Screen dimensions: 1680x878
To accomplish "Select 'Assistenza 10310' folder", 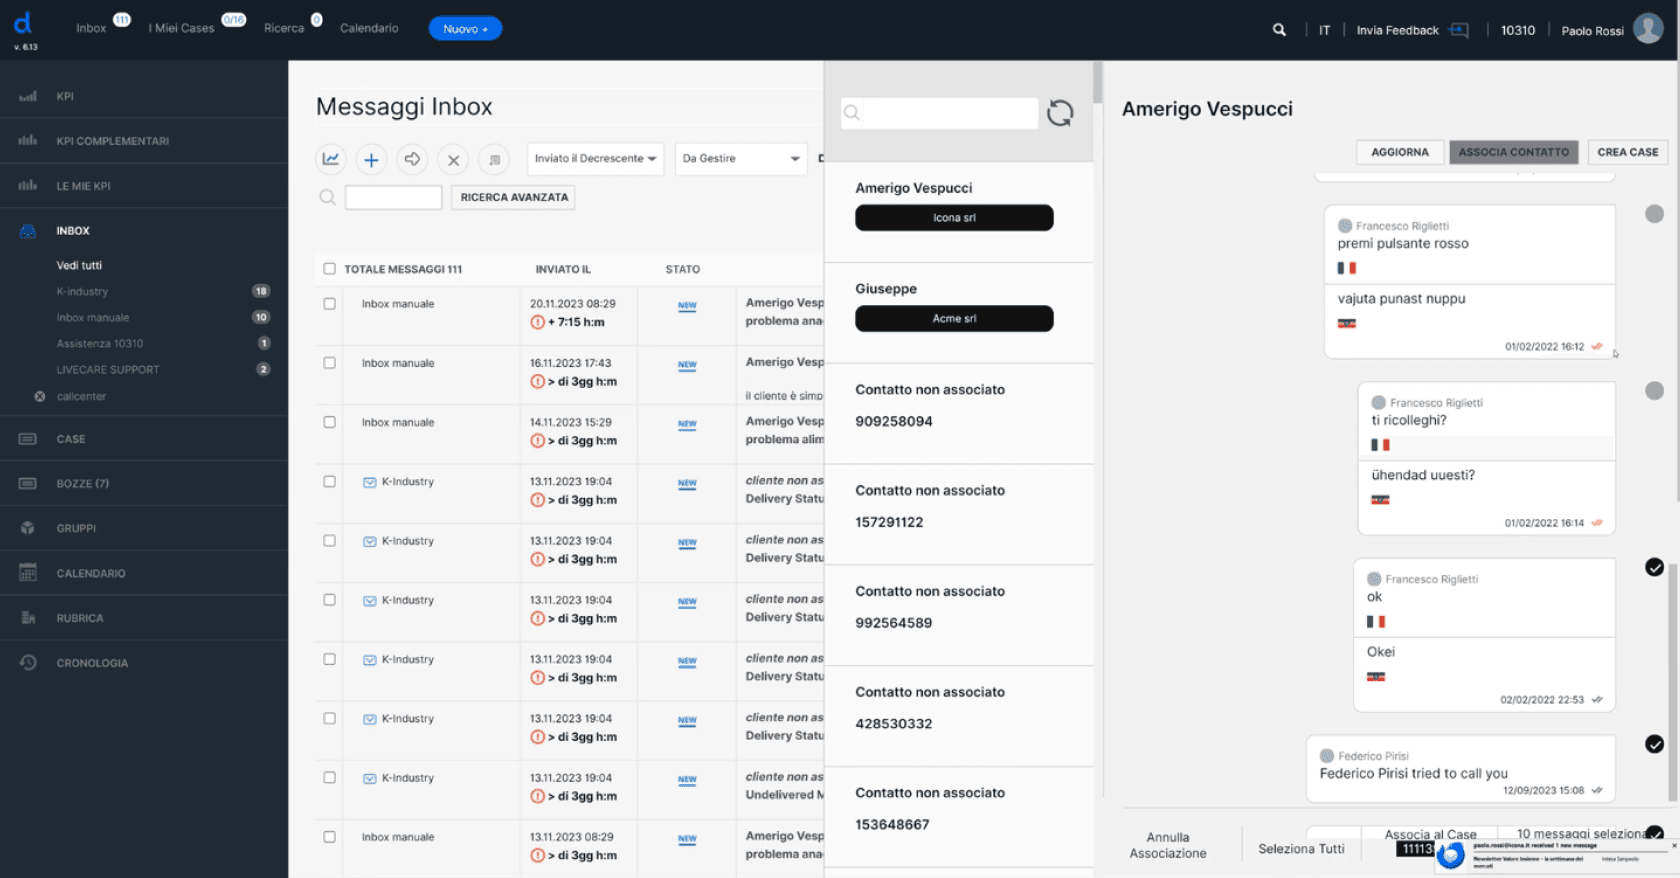I will (x=100, y=344).
